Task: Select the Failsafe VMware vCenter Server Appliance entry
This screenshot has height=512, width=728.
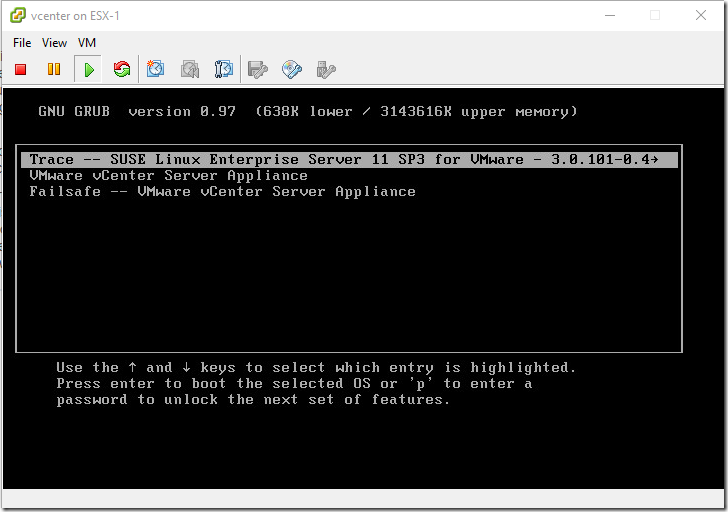Action: pos(222,191)
